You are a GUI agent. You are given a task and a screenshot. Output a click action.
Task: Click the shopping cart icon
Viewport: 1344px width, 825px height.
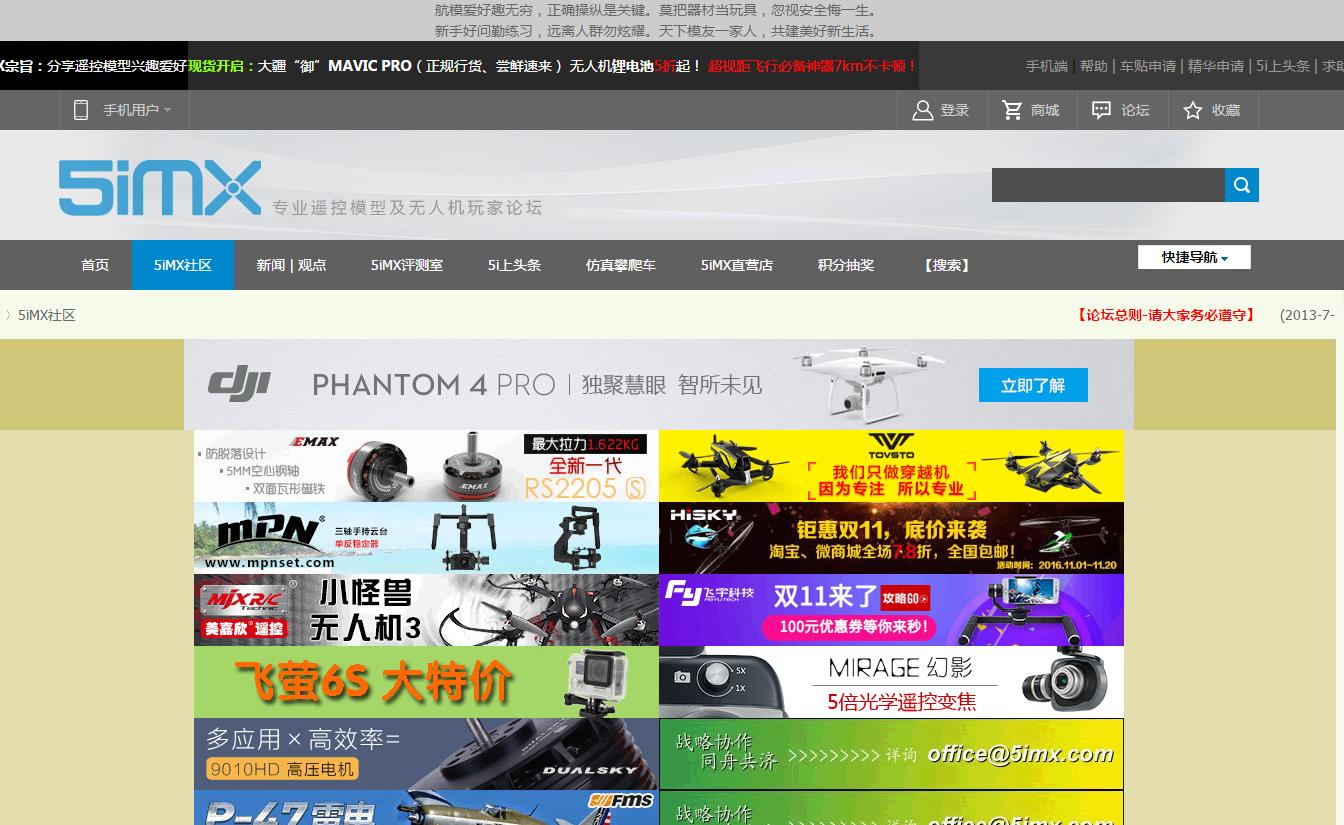click(x=1013, y=110)
